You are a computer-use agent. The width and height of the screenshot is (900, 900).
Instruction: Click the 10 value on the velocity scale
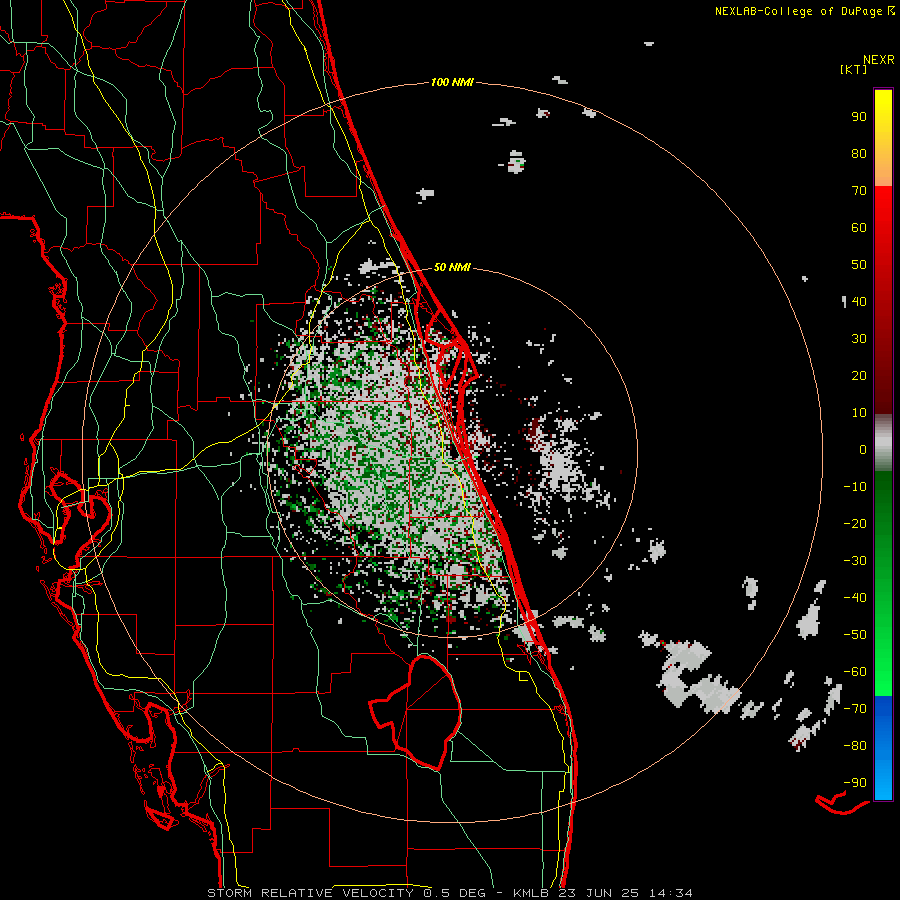click(x=859, y=413)
